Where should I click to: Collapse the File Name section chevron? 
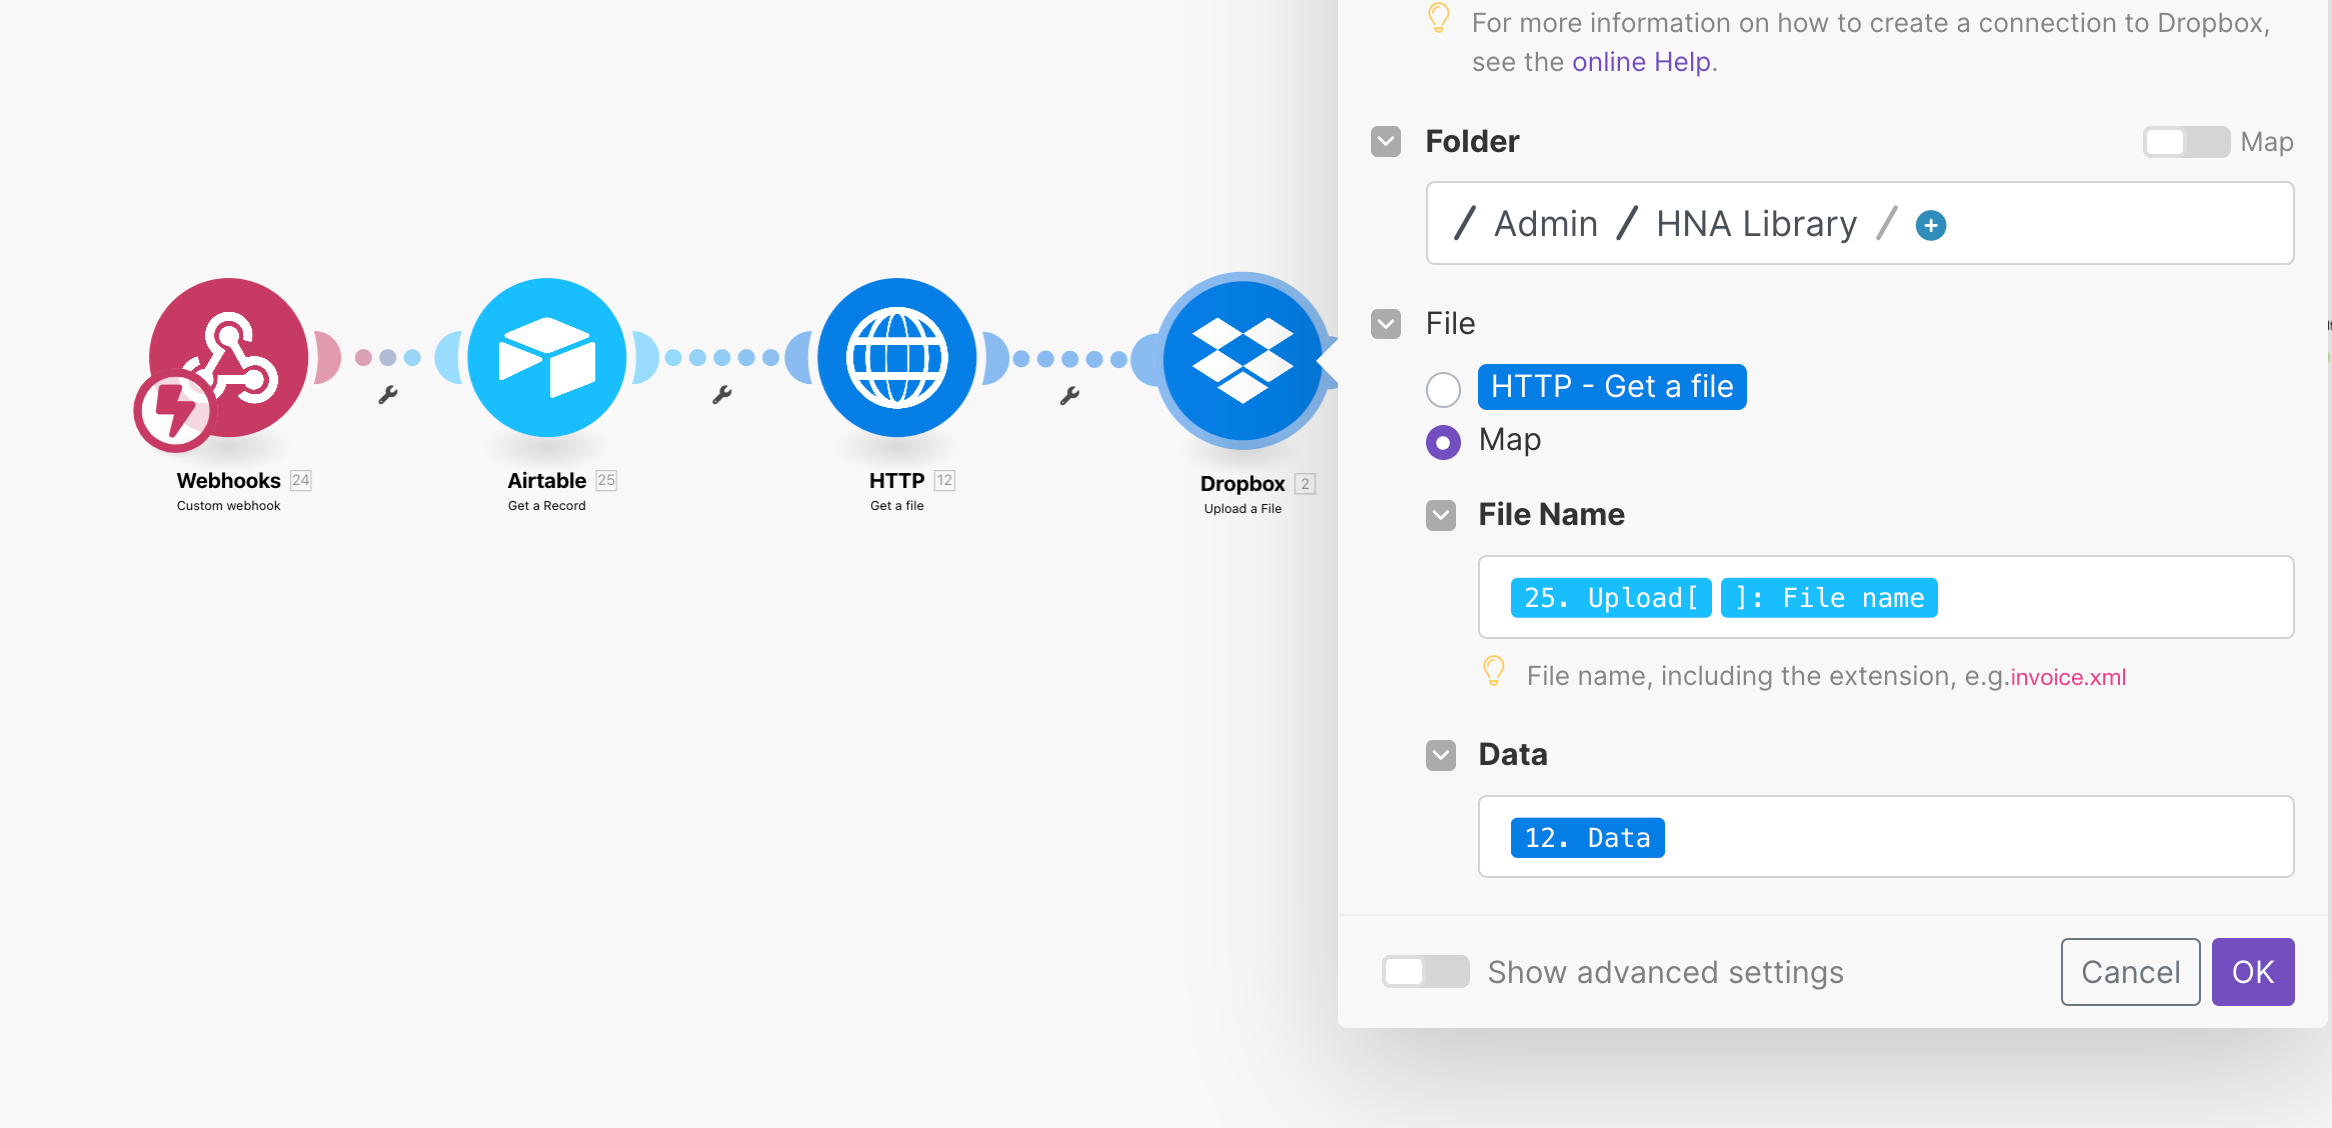(x=1441, y=516)
